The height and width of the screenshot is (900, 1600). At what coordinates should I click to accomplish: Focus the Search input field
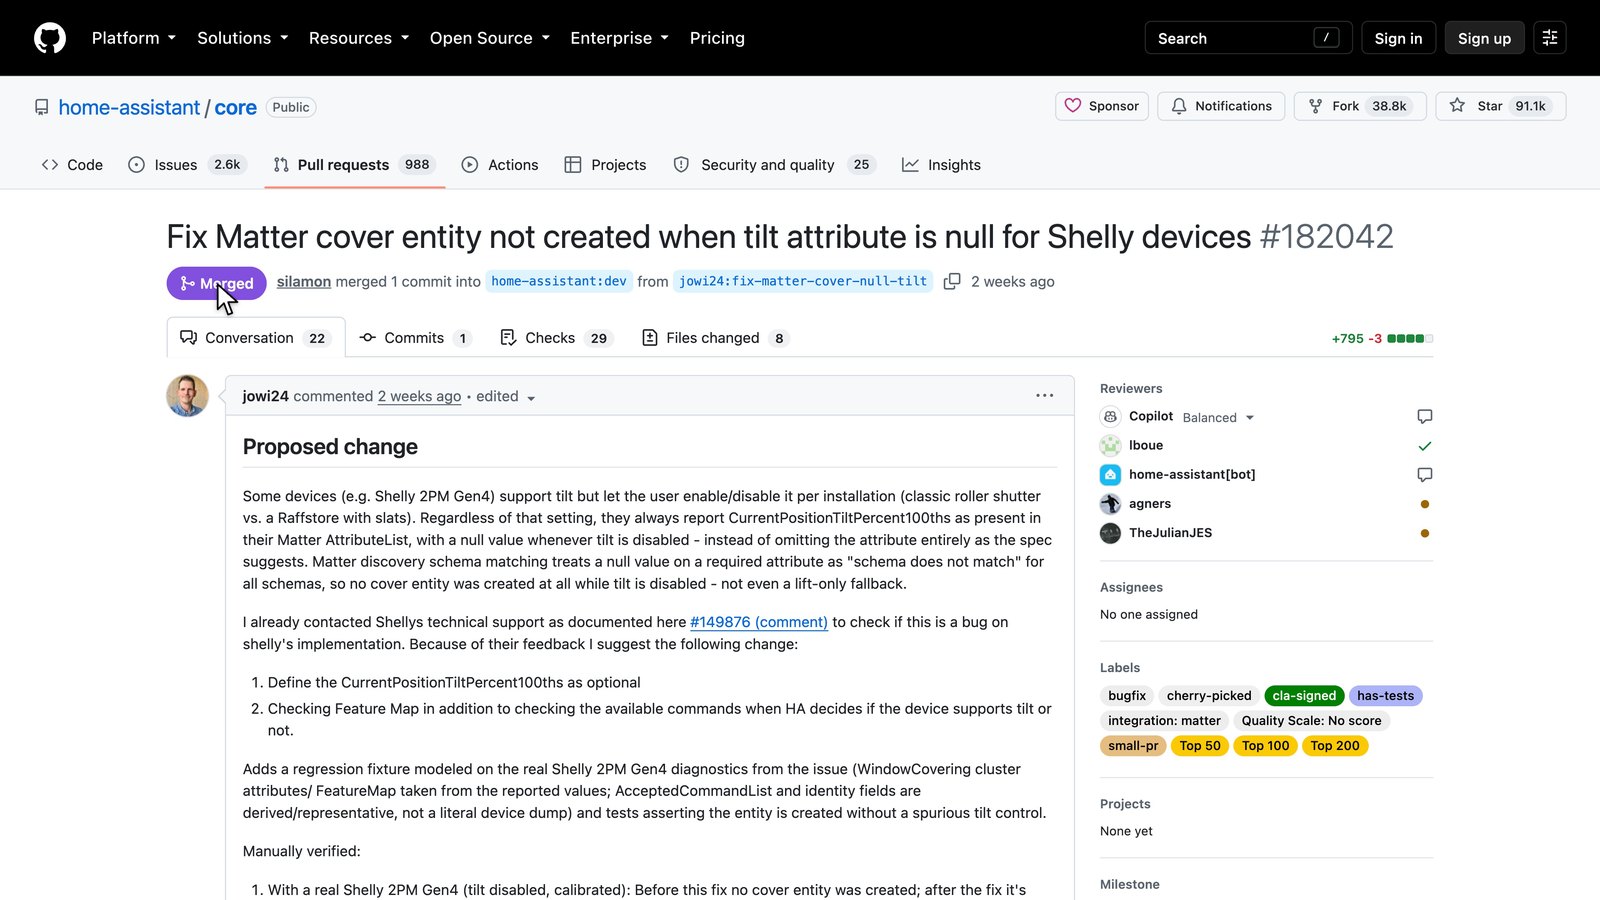coord(1248,38)
